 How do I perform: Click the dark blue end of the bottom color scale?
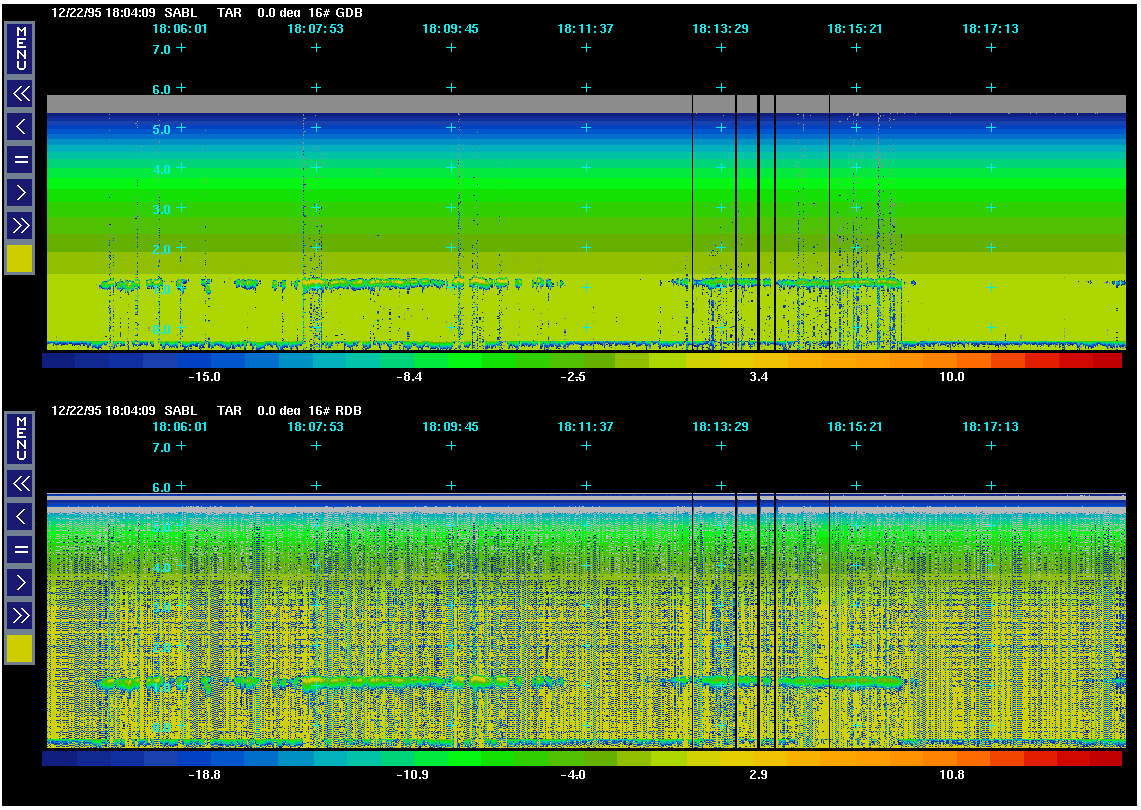coord(59,759)
